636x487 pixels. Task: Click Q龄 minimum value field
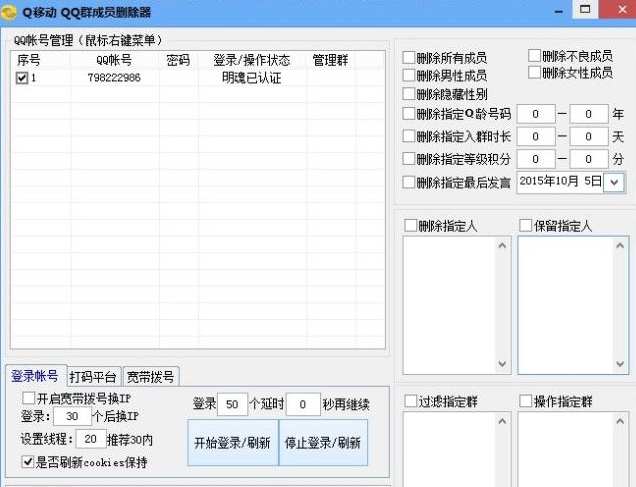click(x=535, y=114)
